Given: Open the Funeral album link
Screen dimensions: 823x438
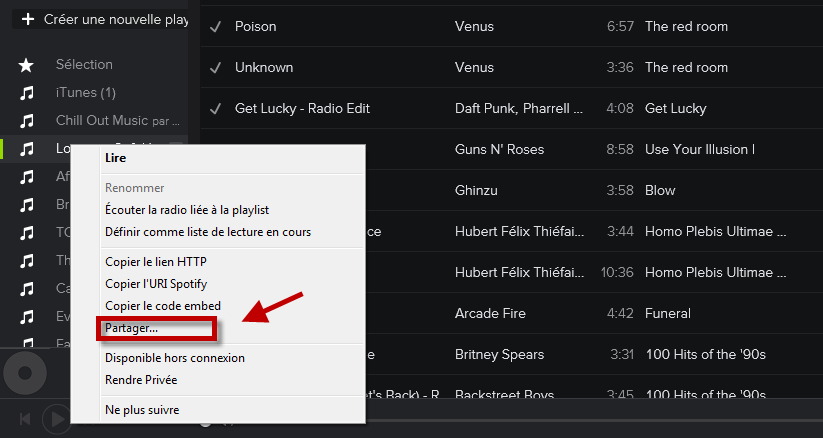Looking at the screenshot, I should pyautogui.click(x=668, y=313).
